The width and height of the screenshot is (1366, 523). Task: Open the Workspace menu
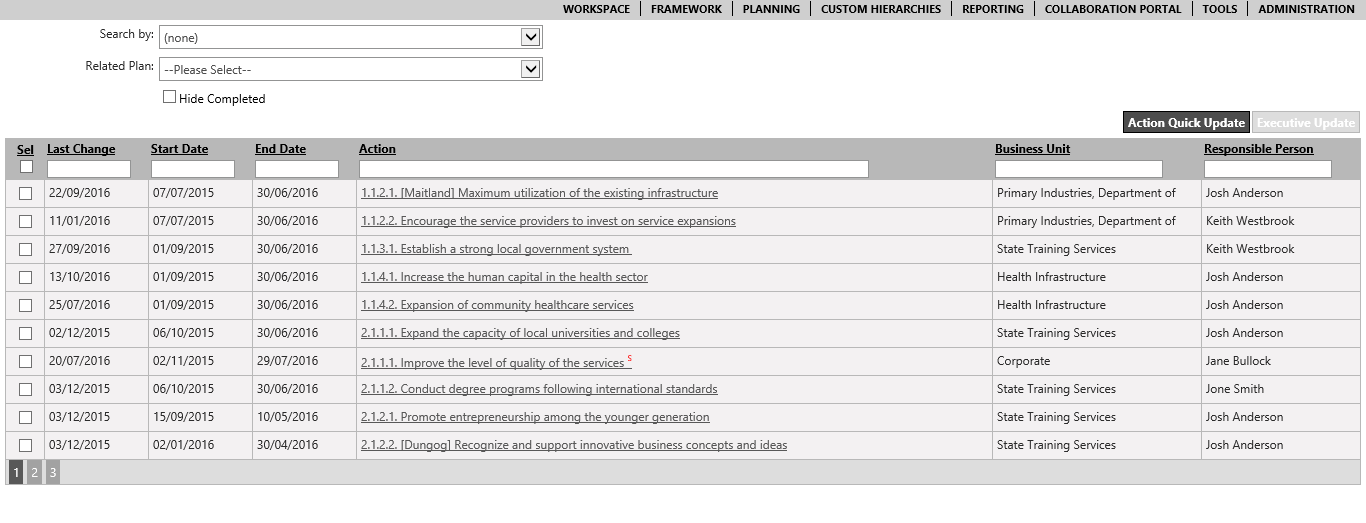point(596,9)
